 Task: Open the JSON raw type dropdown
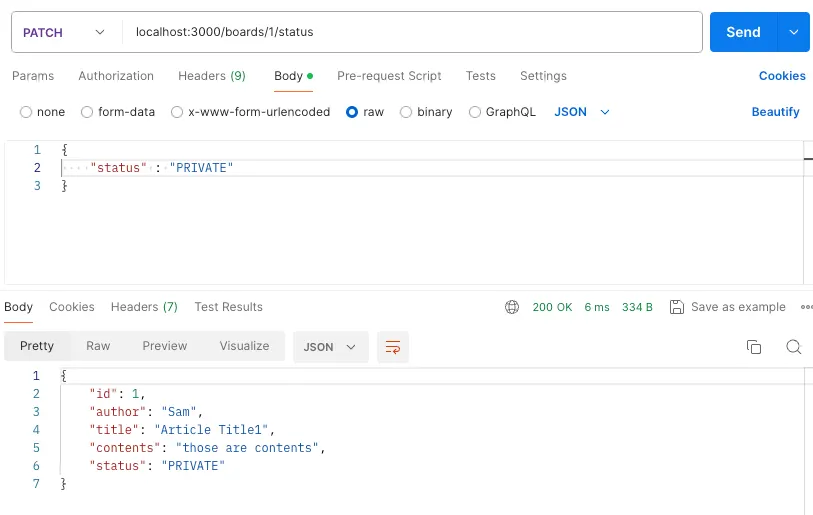[582, 112]
